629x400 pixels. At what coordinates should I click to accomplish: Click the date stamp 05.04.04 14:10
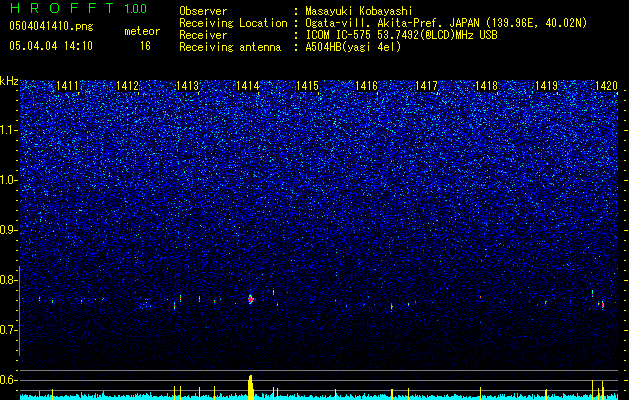[51, 46]
